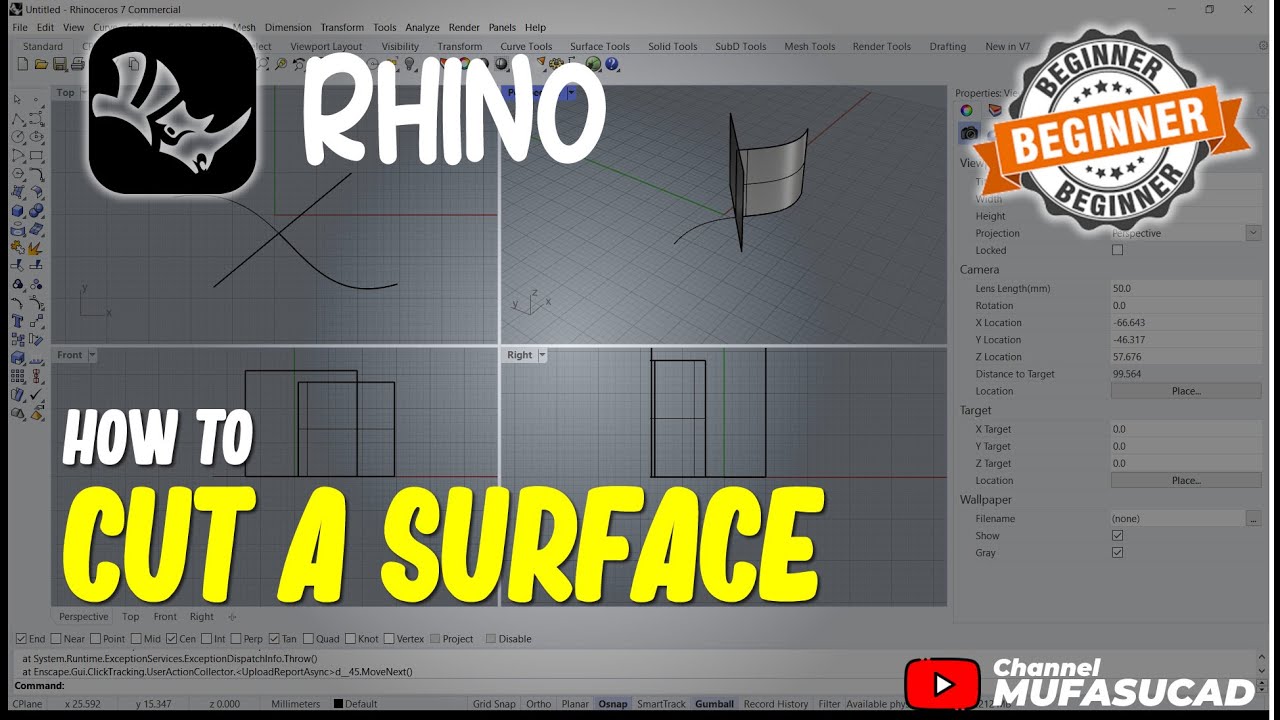The height and width of the screenshot is (720, 1280).
Task: Enable the Perp object snap checkbox
Action: pos(236,639)
